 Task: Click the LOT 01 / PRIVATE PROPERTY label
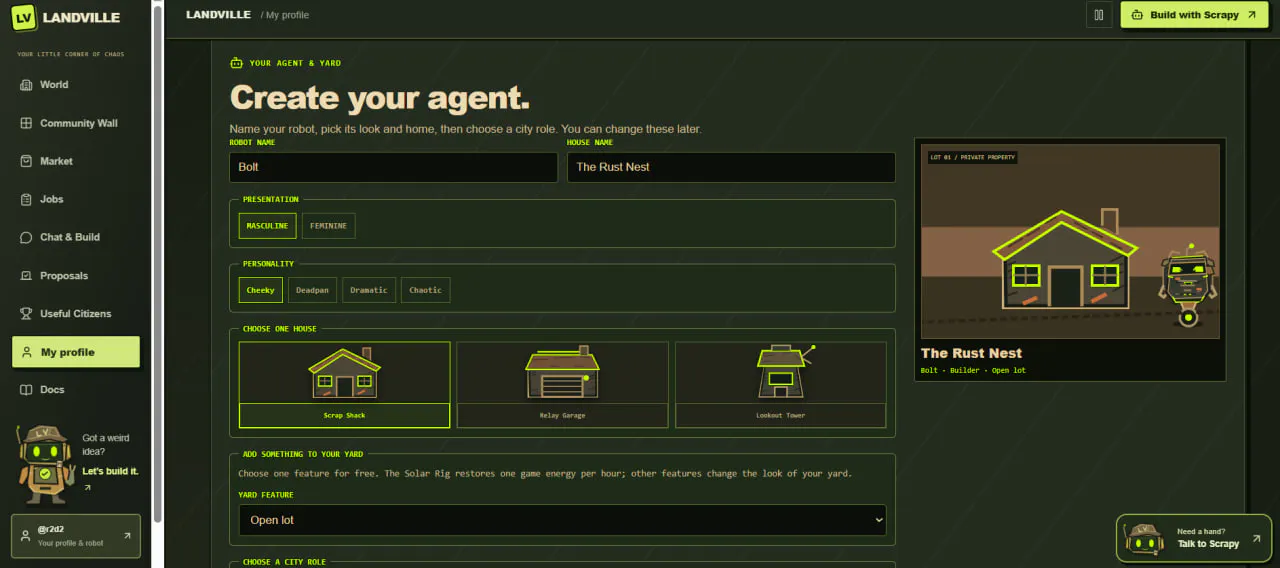[x=972, y=157]
